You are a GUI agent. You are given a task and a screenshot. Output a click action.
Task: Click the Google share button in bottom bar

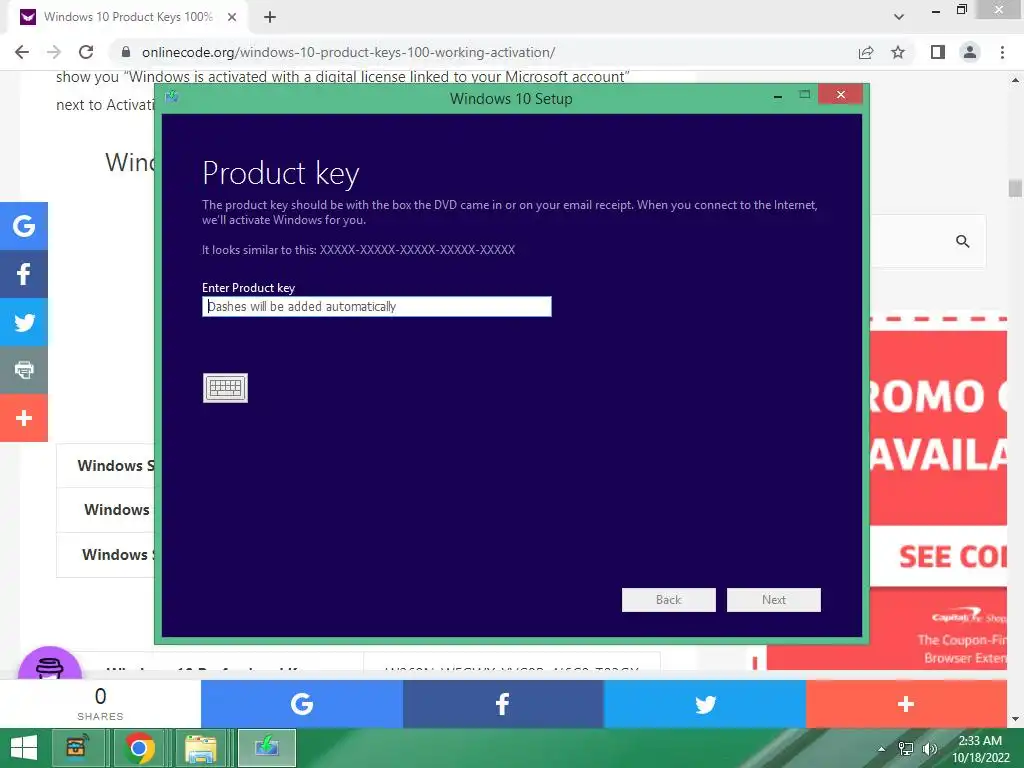coord(302,704)
